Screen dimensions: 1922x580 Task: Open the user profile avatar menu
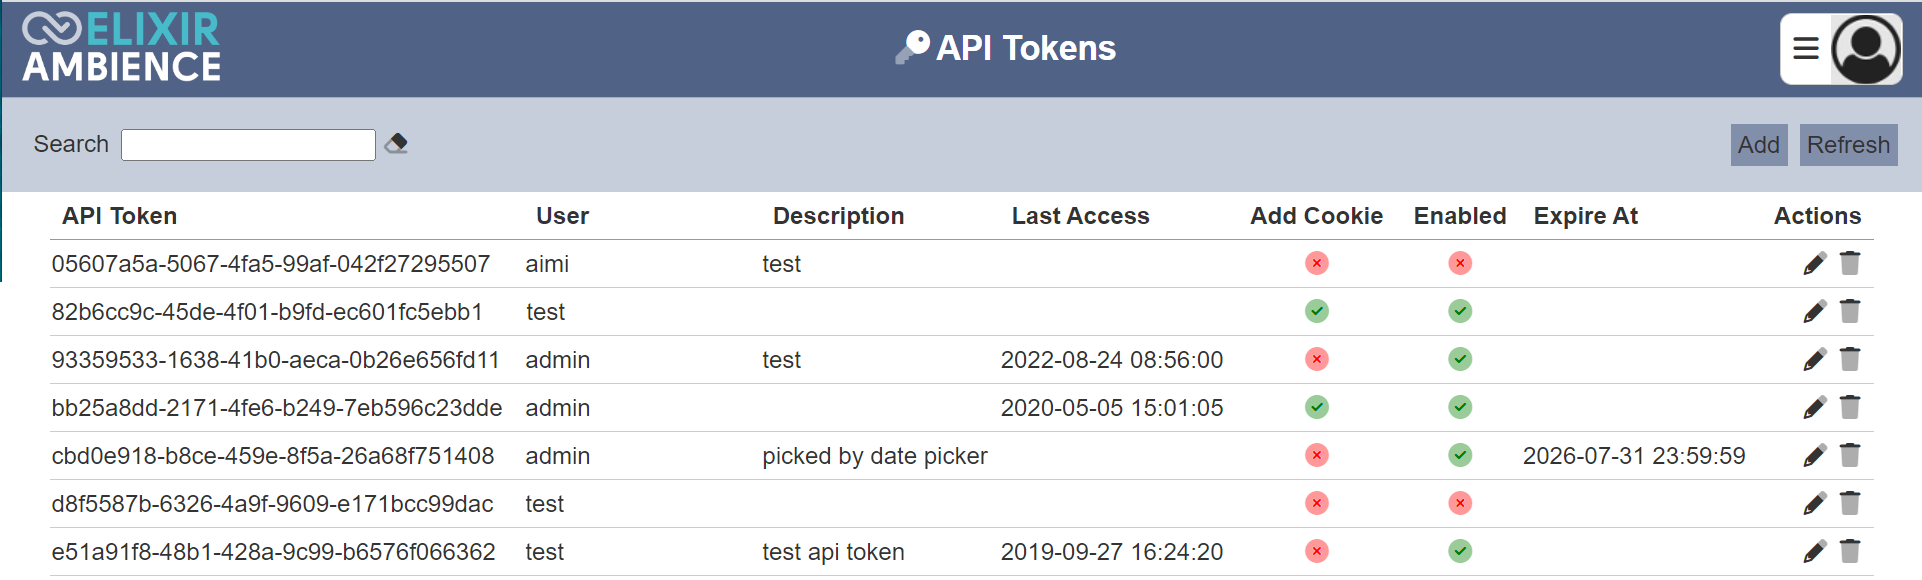pyautogui.click(x=1866, y=49)
